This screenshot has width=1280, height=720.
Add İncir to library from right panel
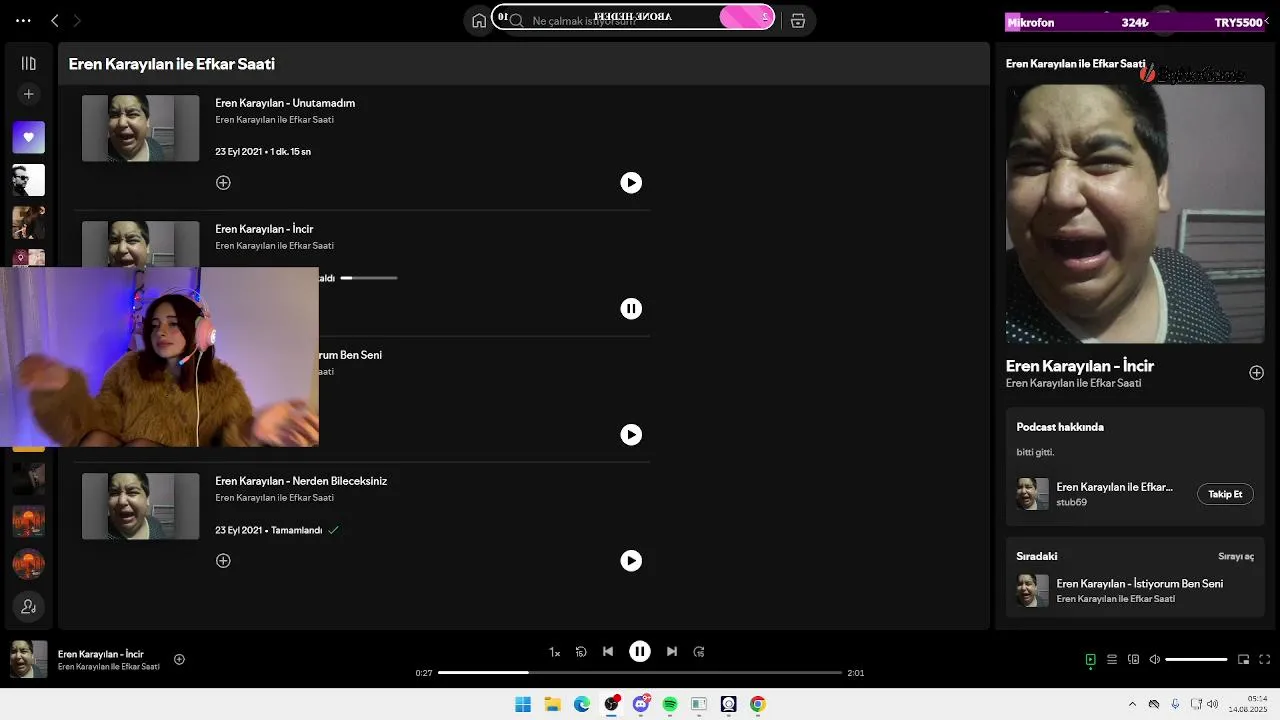tap(1256, 372)
